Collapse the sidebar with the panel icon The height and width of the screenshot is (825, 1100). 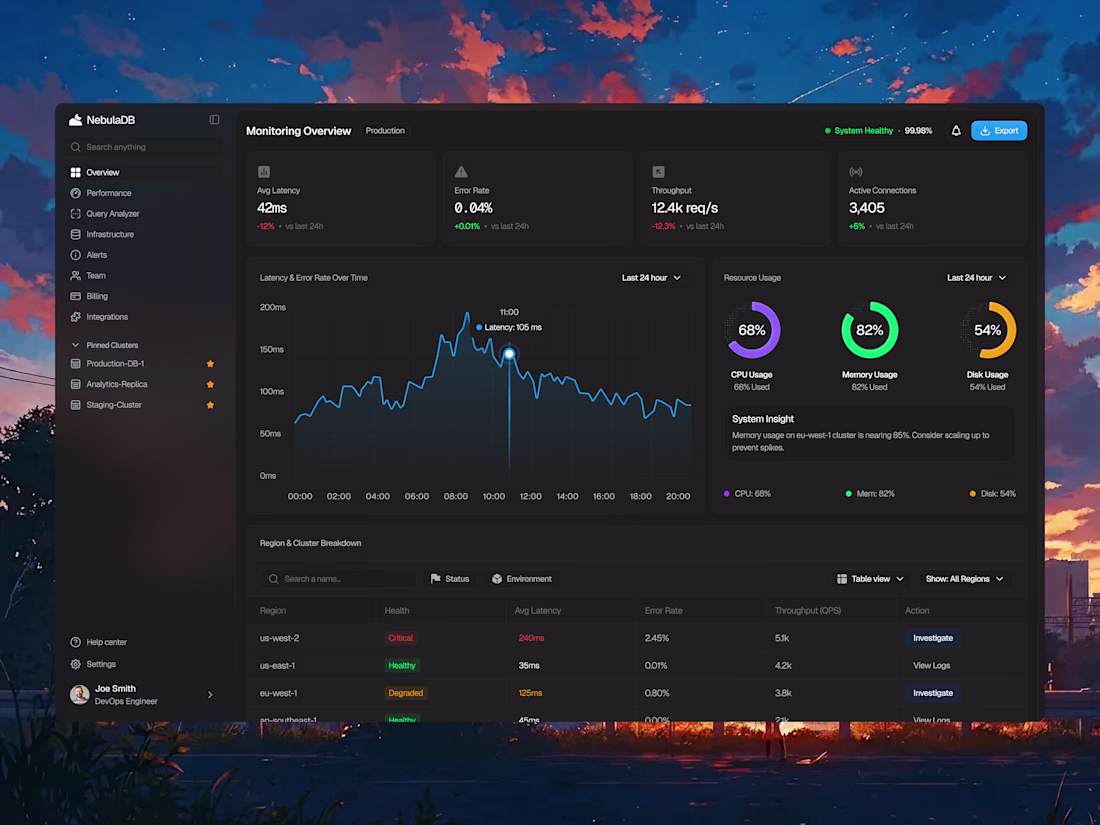(x=215, y=120)
